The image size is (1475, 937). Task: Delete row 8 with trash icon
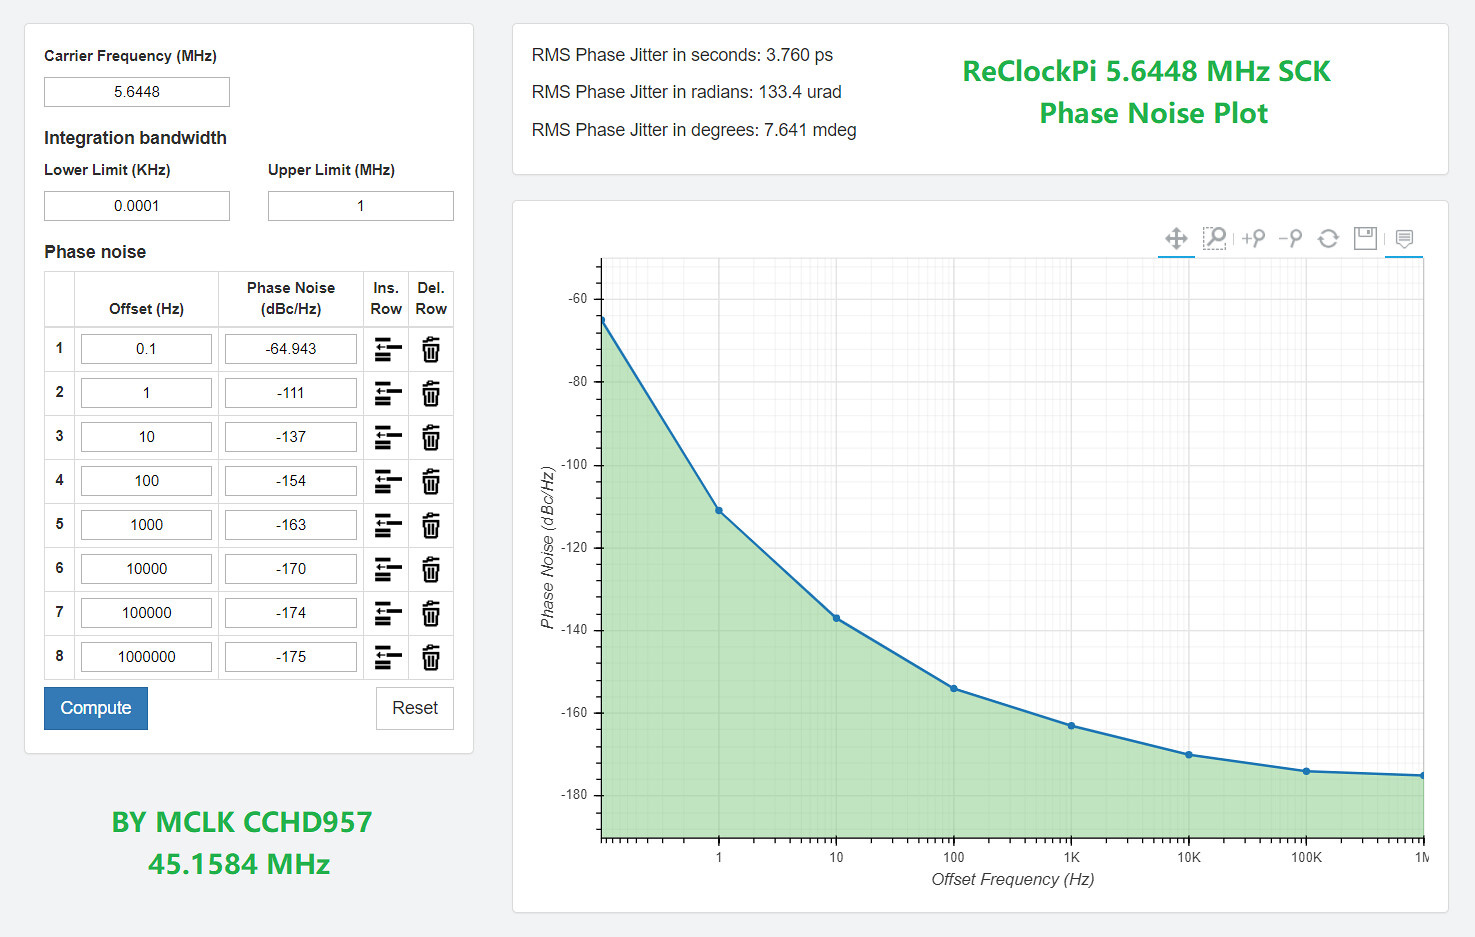[x=431, y=658]
